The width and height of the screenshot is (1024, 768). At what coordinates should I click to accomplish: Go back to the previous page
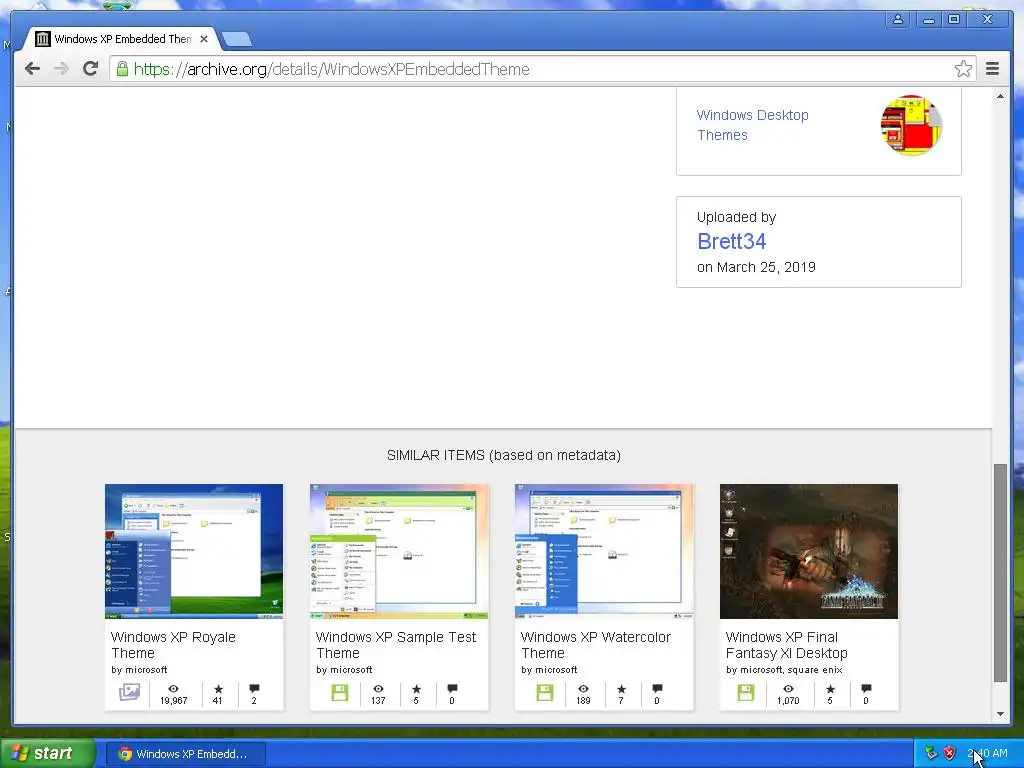(32, 69)
